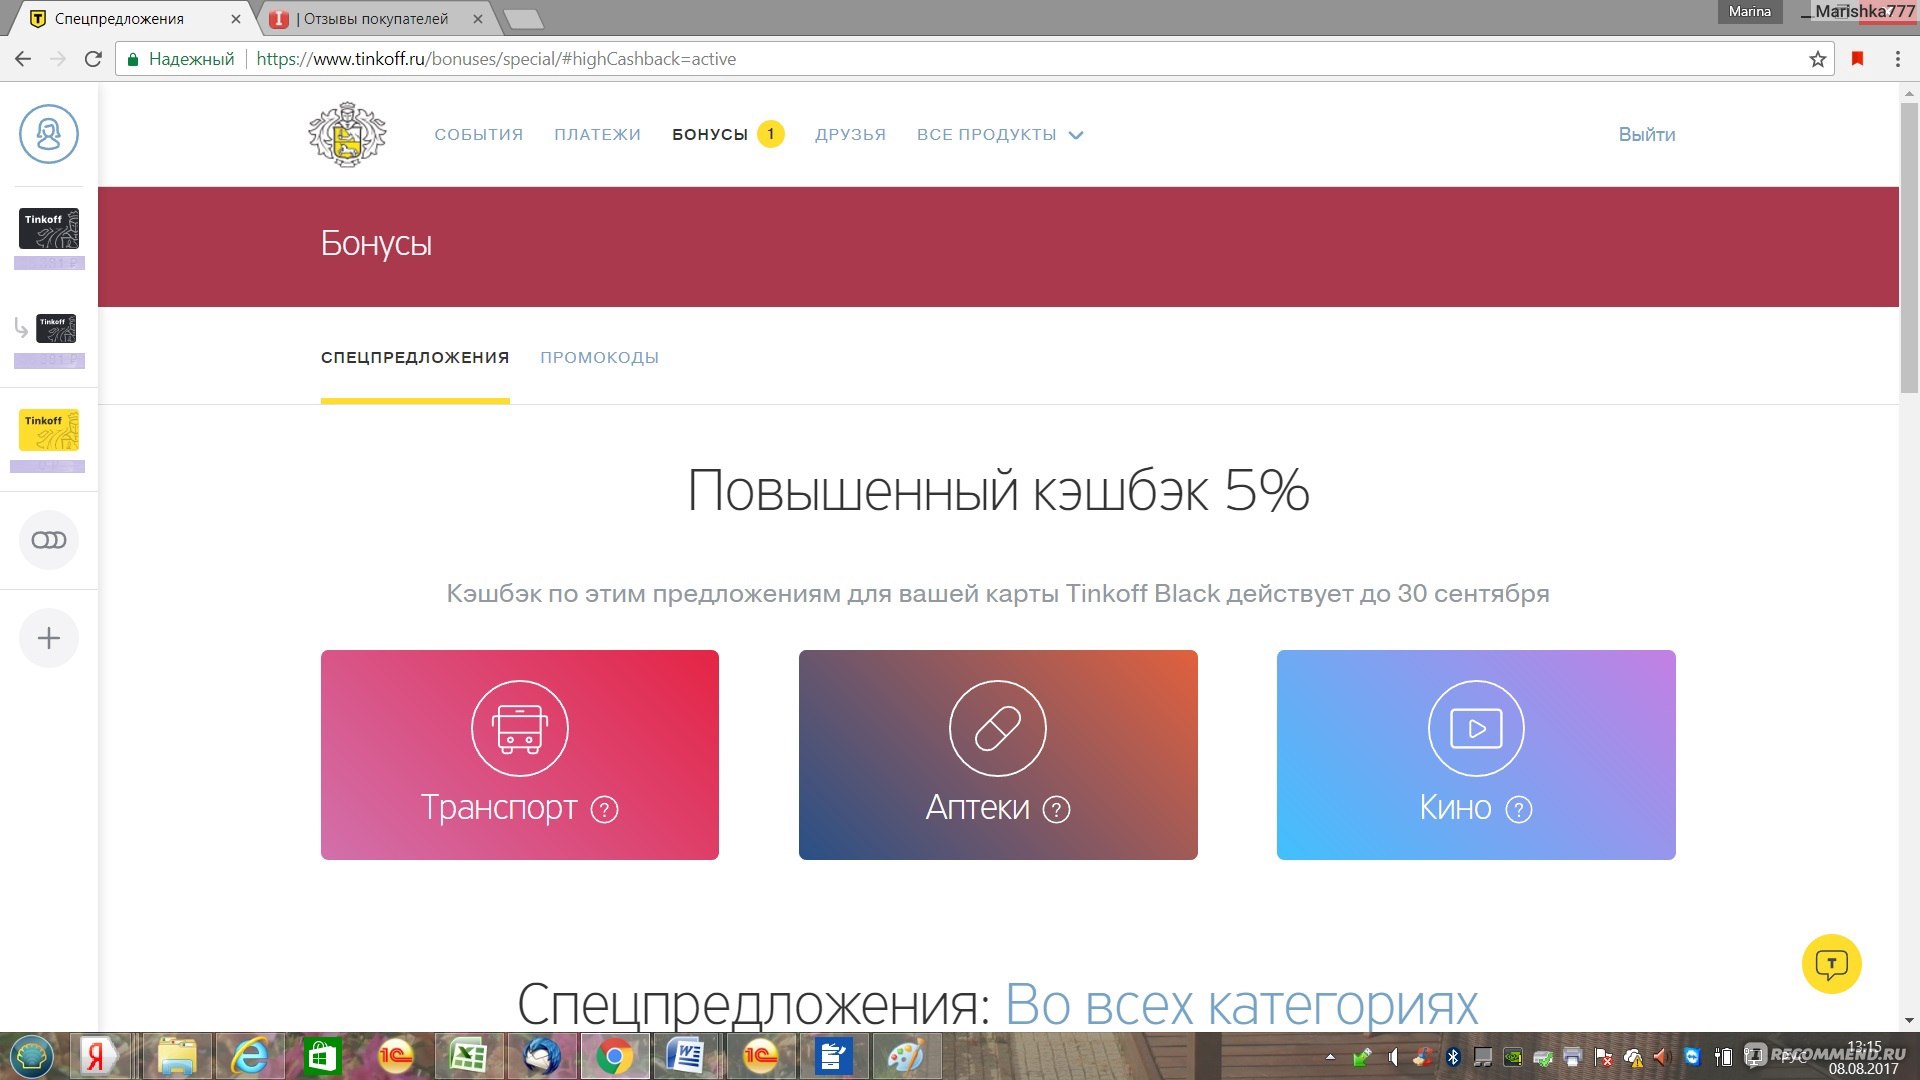Open the Кино cashback card
1920x1080 pixels.
point(1476,755)
